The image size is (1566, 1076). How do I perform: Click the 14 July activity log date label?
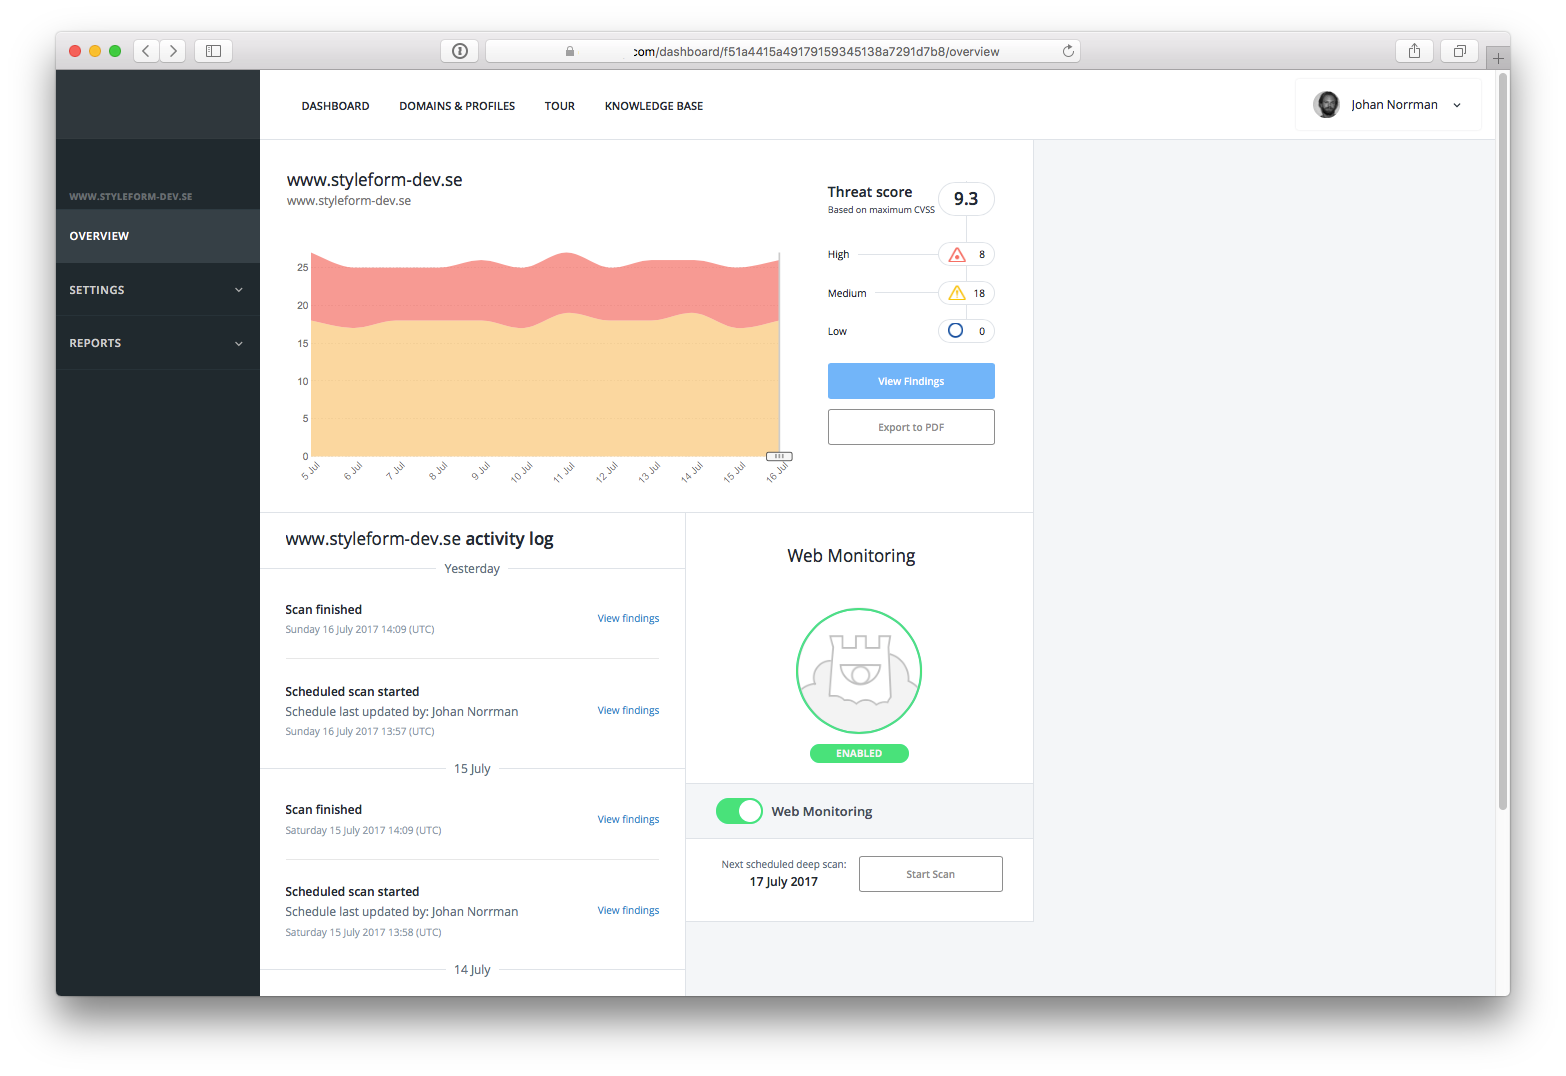[x=472, y=970]
